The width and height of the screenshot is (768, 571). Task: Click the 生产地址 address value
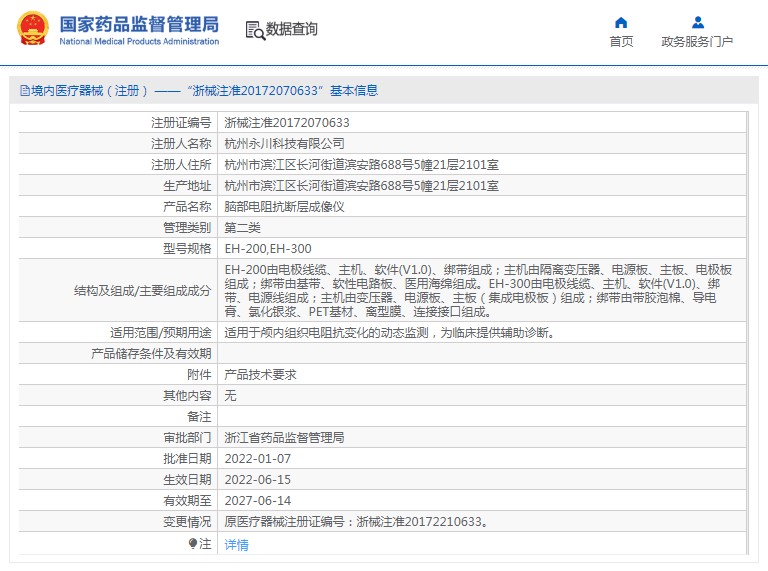click(x=361, y=186)
